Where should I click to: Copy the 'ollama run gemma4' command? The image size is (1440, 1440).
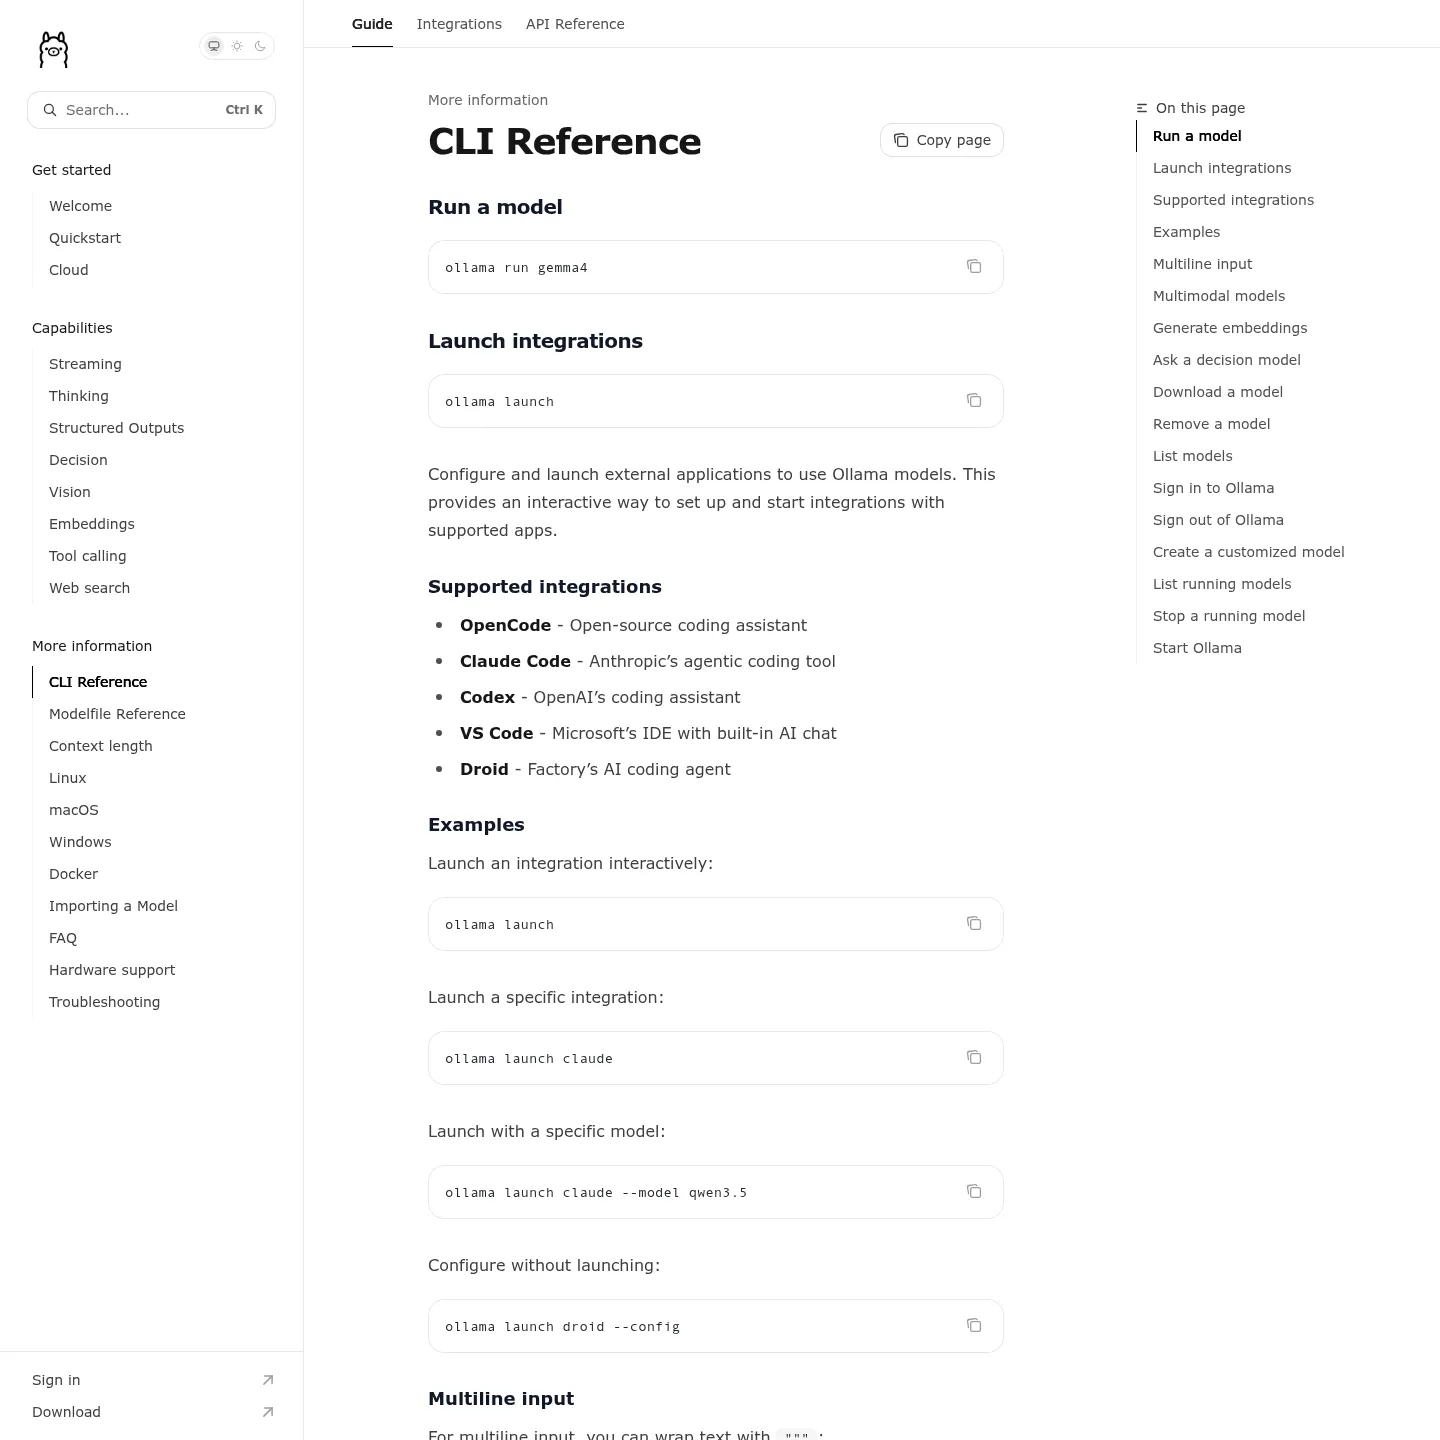pos(974,266)
